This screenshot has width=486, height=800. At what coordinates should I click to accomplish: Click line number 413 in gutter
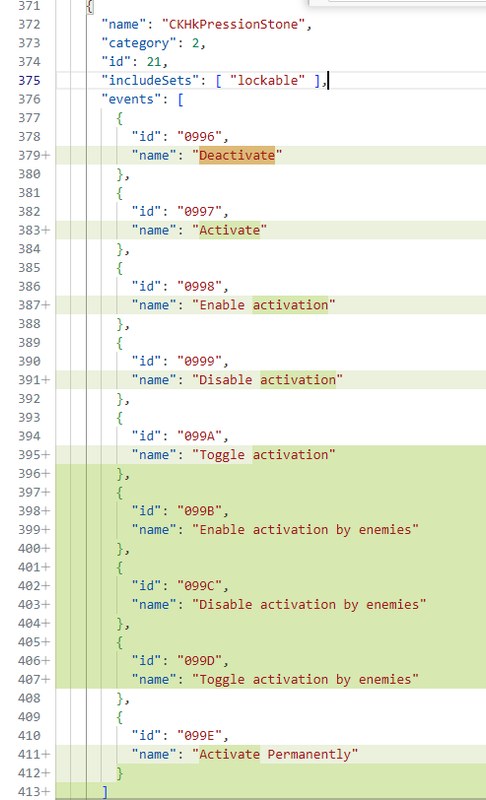tap(29, 792)
